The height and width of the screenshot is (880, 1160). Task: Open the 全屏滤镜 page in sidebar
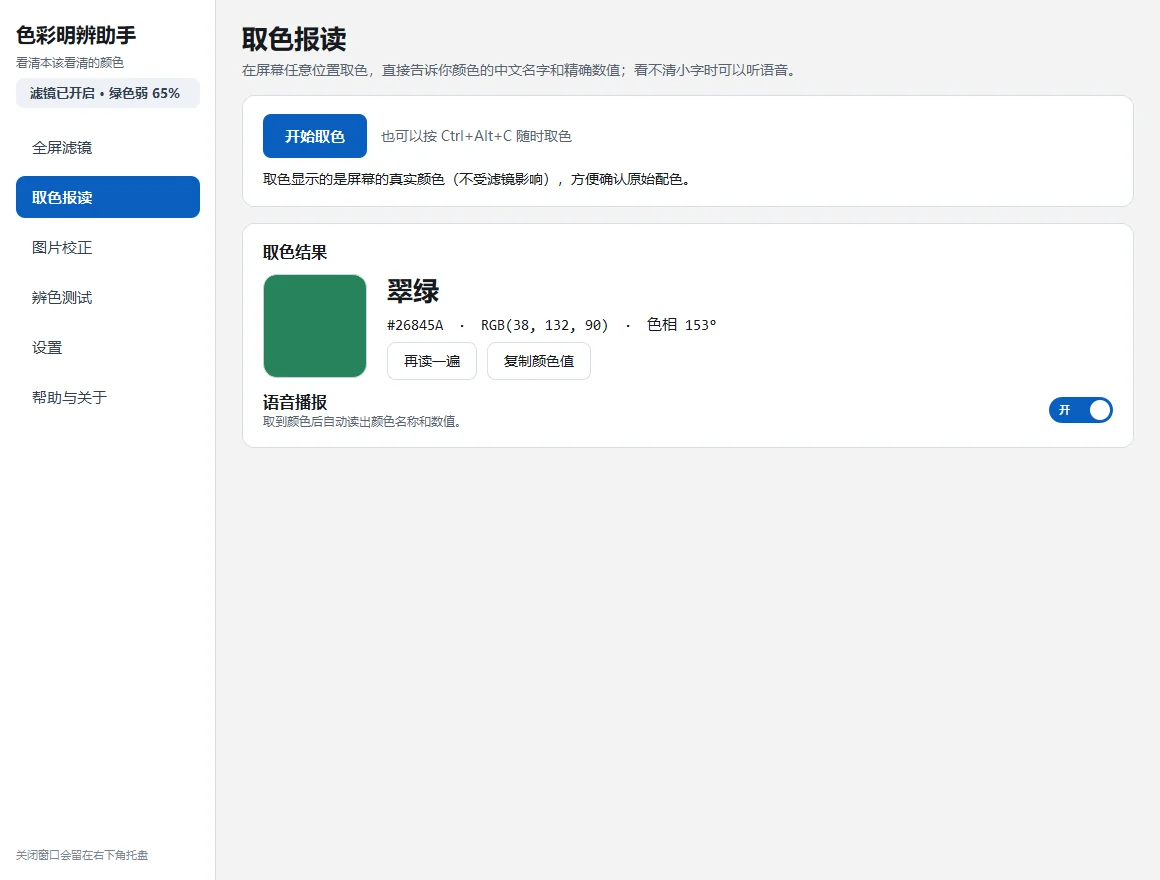[x=108, y=147]
